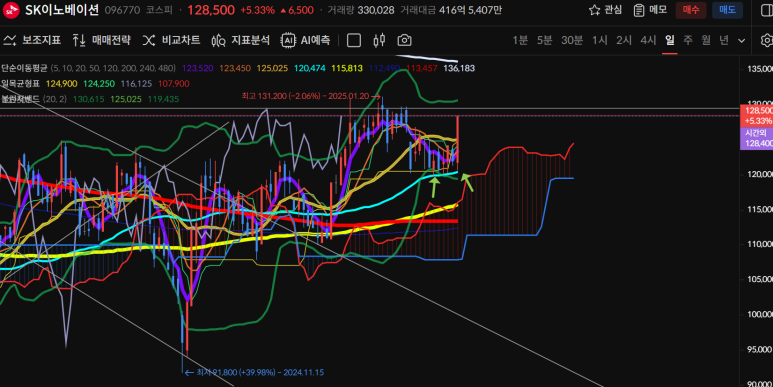Click the +5.33% change rate in header
The width and height of the screenshot is (773, 387).
(257, 10)
